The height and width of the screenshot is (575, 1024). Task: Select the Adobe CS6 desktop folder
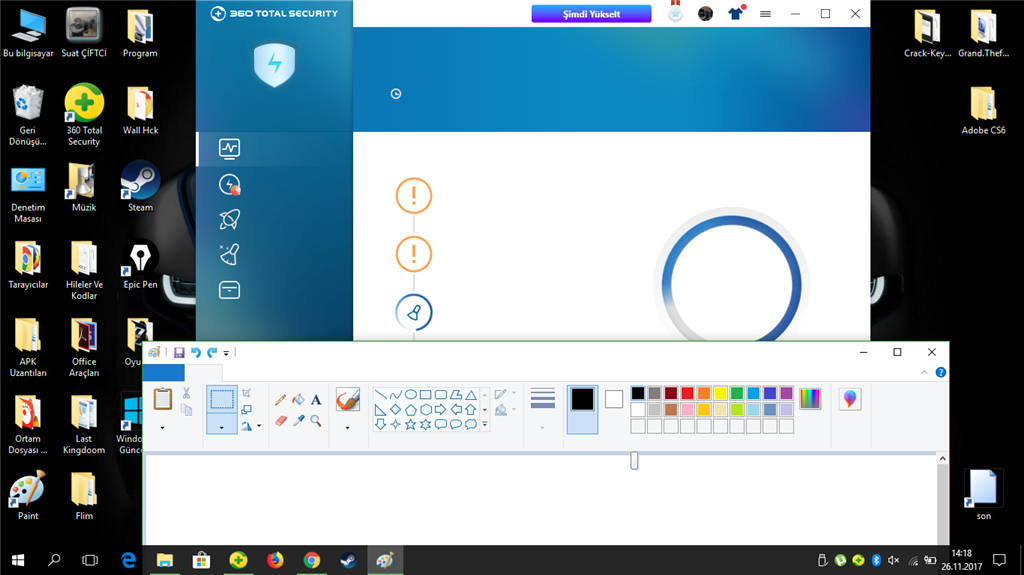[x=984, y=110]
